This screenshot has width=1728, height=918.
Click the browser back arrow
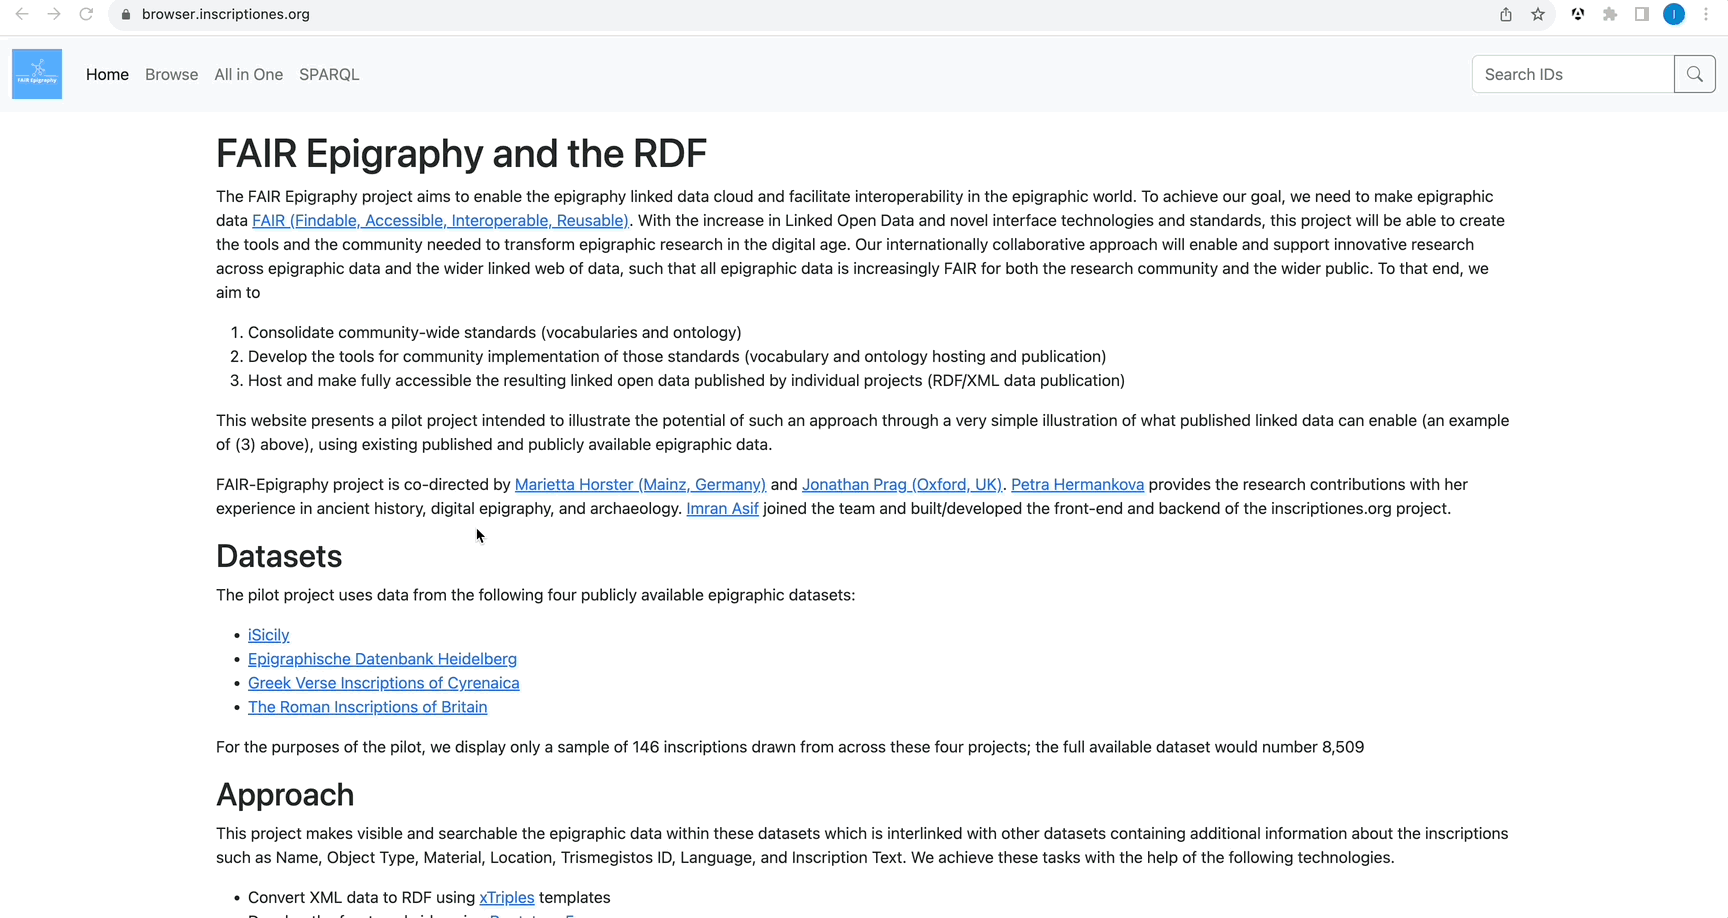(22, 14)
